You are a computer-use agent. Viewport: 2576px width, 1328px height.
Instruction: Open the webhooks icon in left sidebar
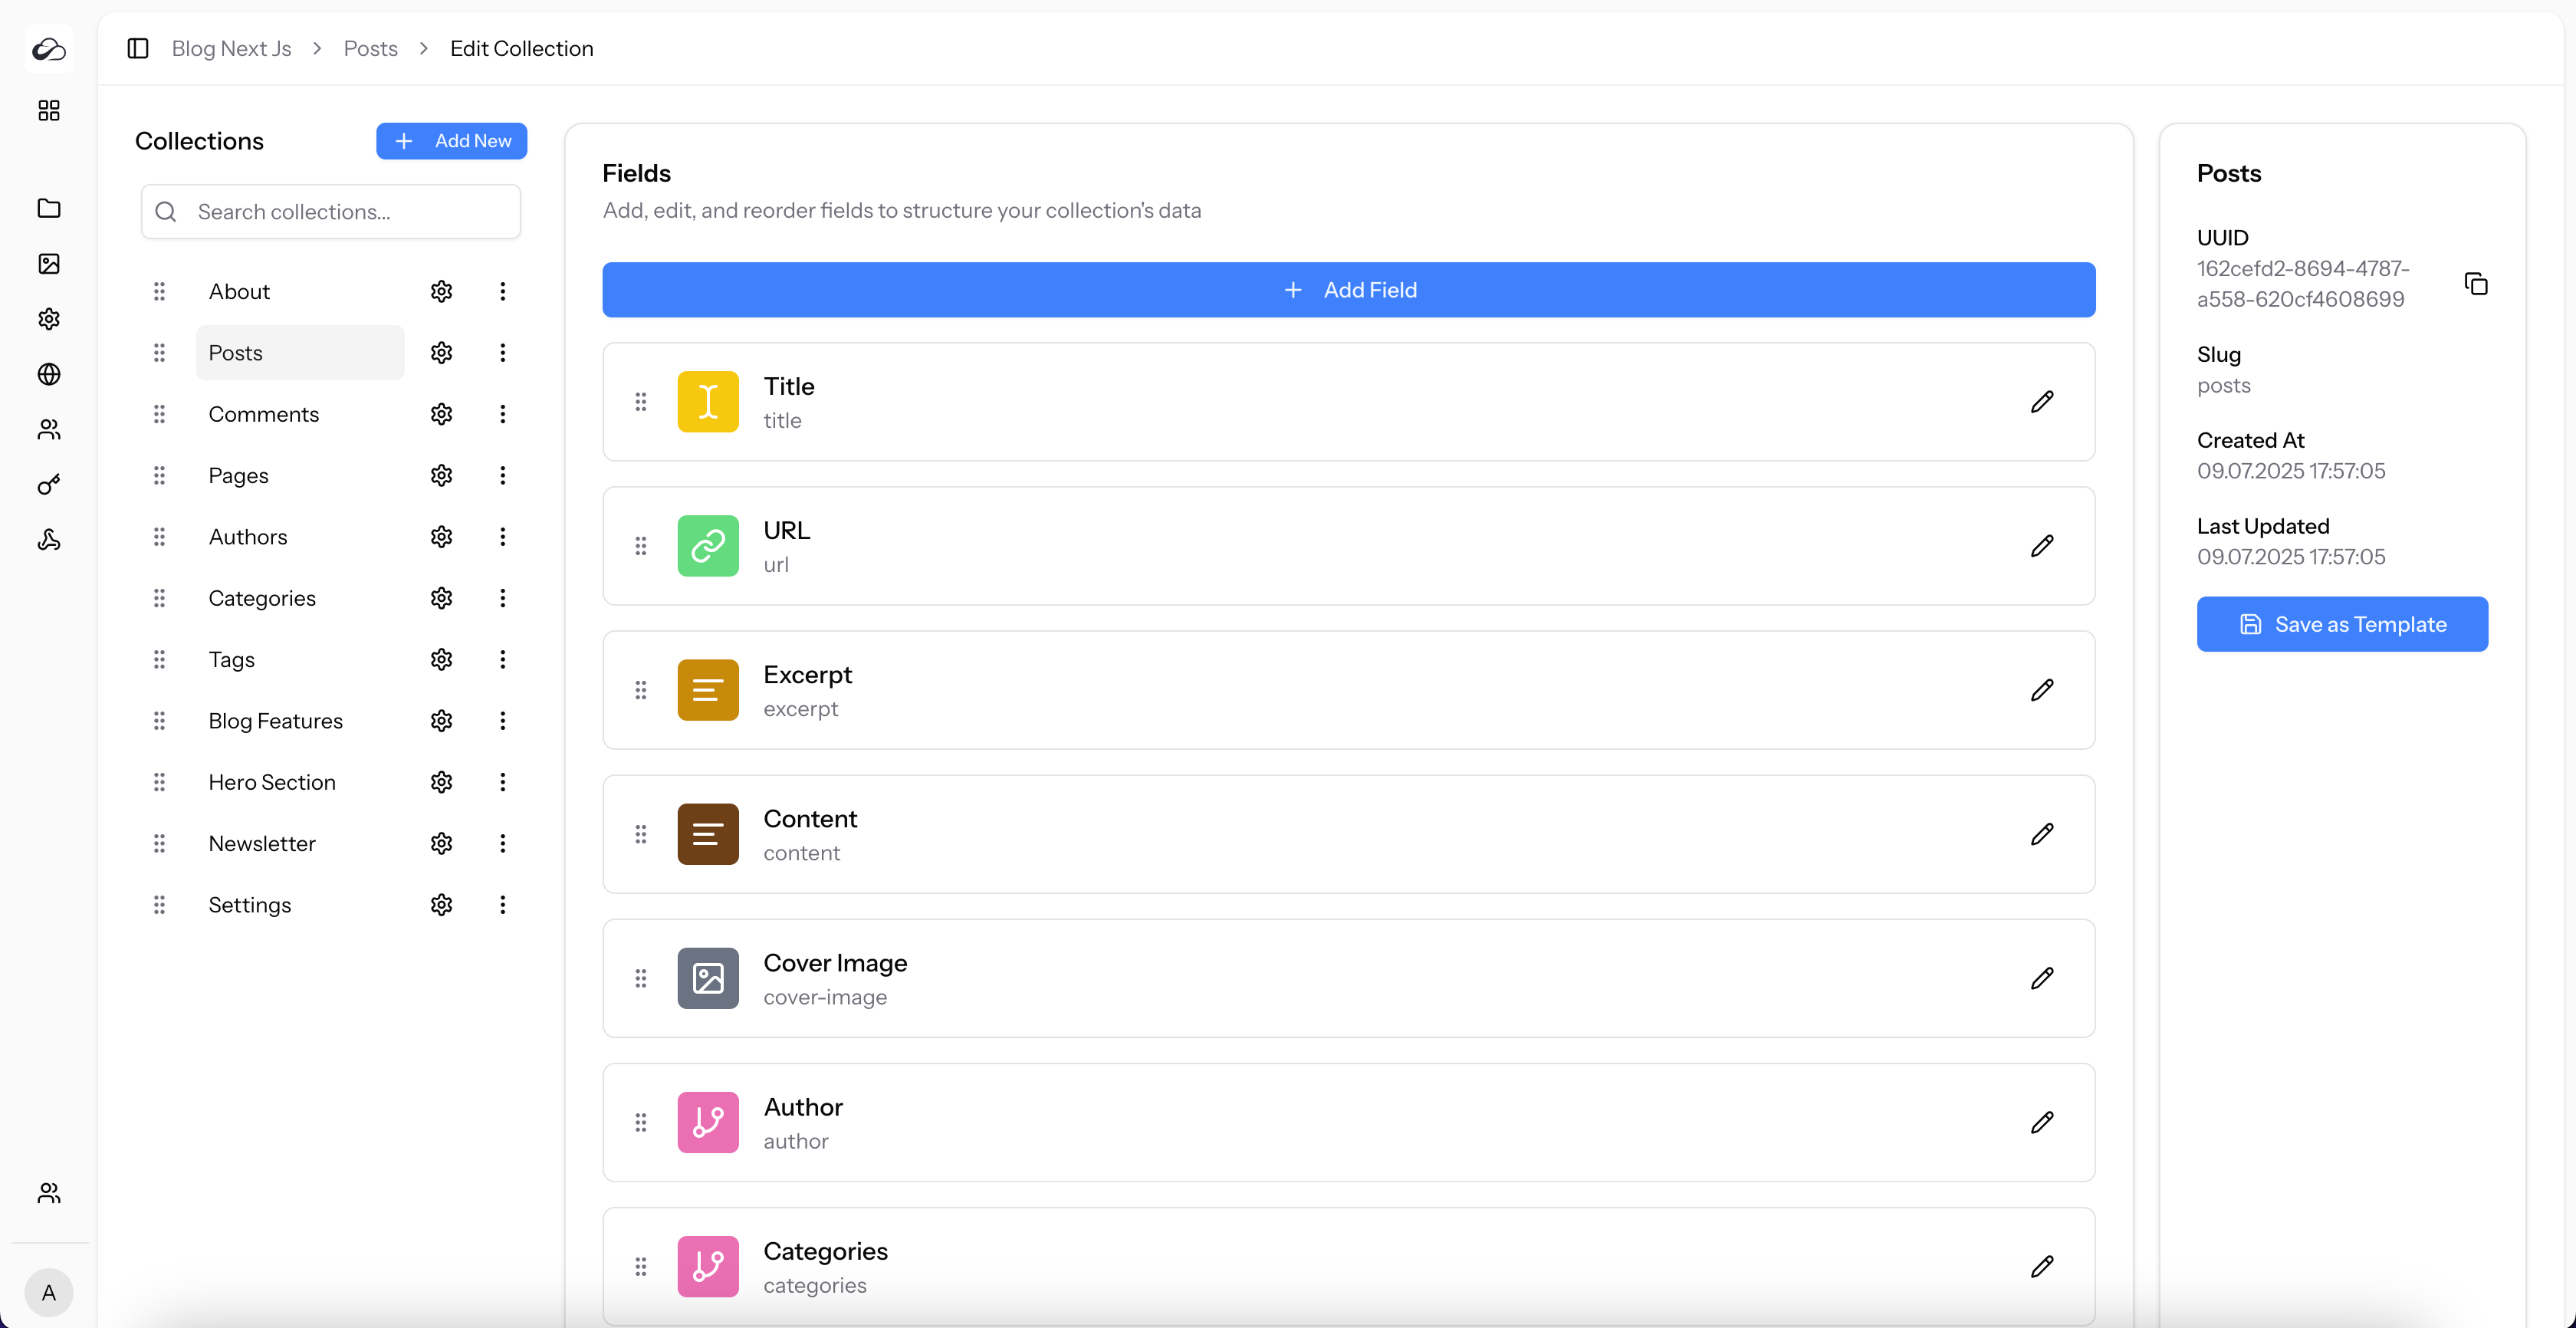(x=48, y=539)
